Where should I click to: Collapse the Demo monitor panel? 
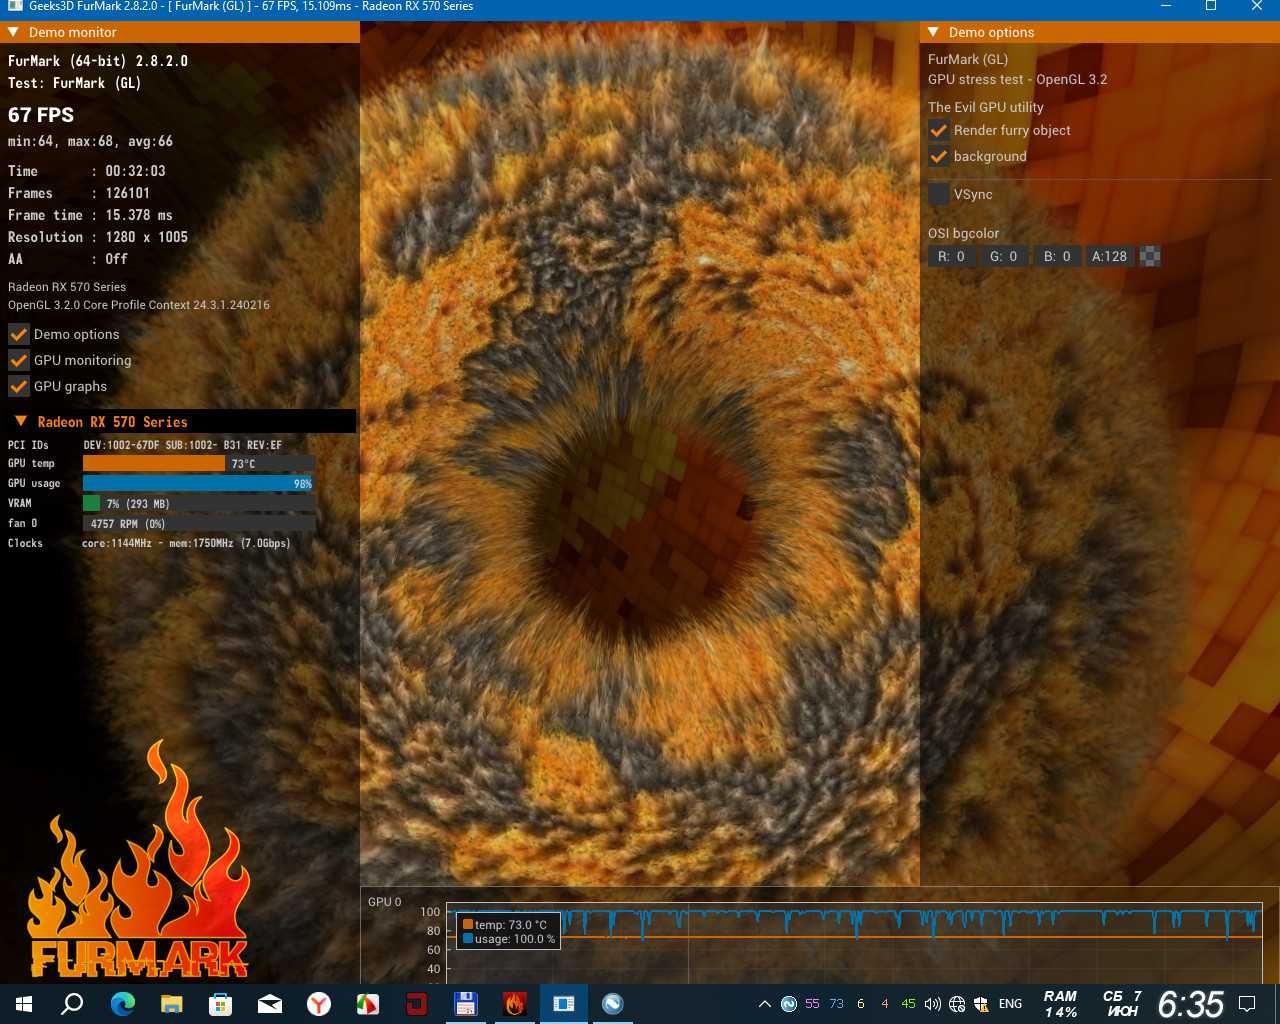tap(13, 32)
